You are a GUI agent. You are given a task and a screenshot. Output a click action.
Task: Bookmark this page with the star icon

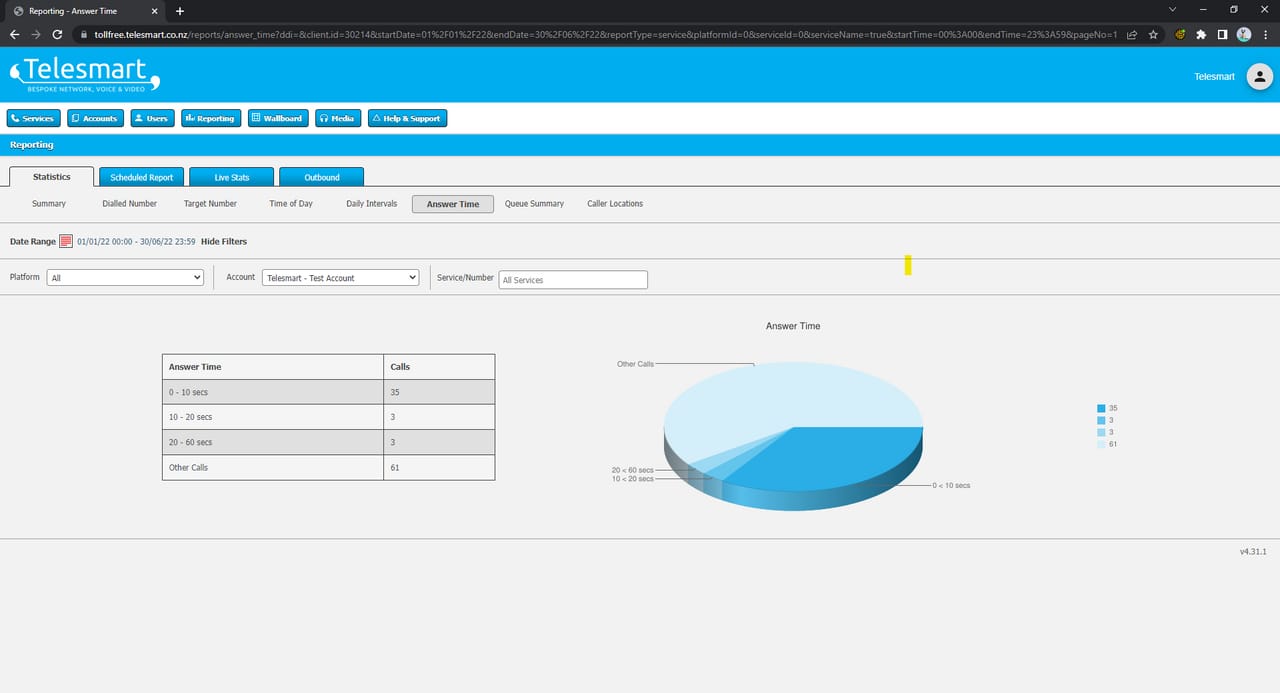(x=1153, y=34)
